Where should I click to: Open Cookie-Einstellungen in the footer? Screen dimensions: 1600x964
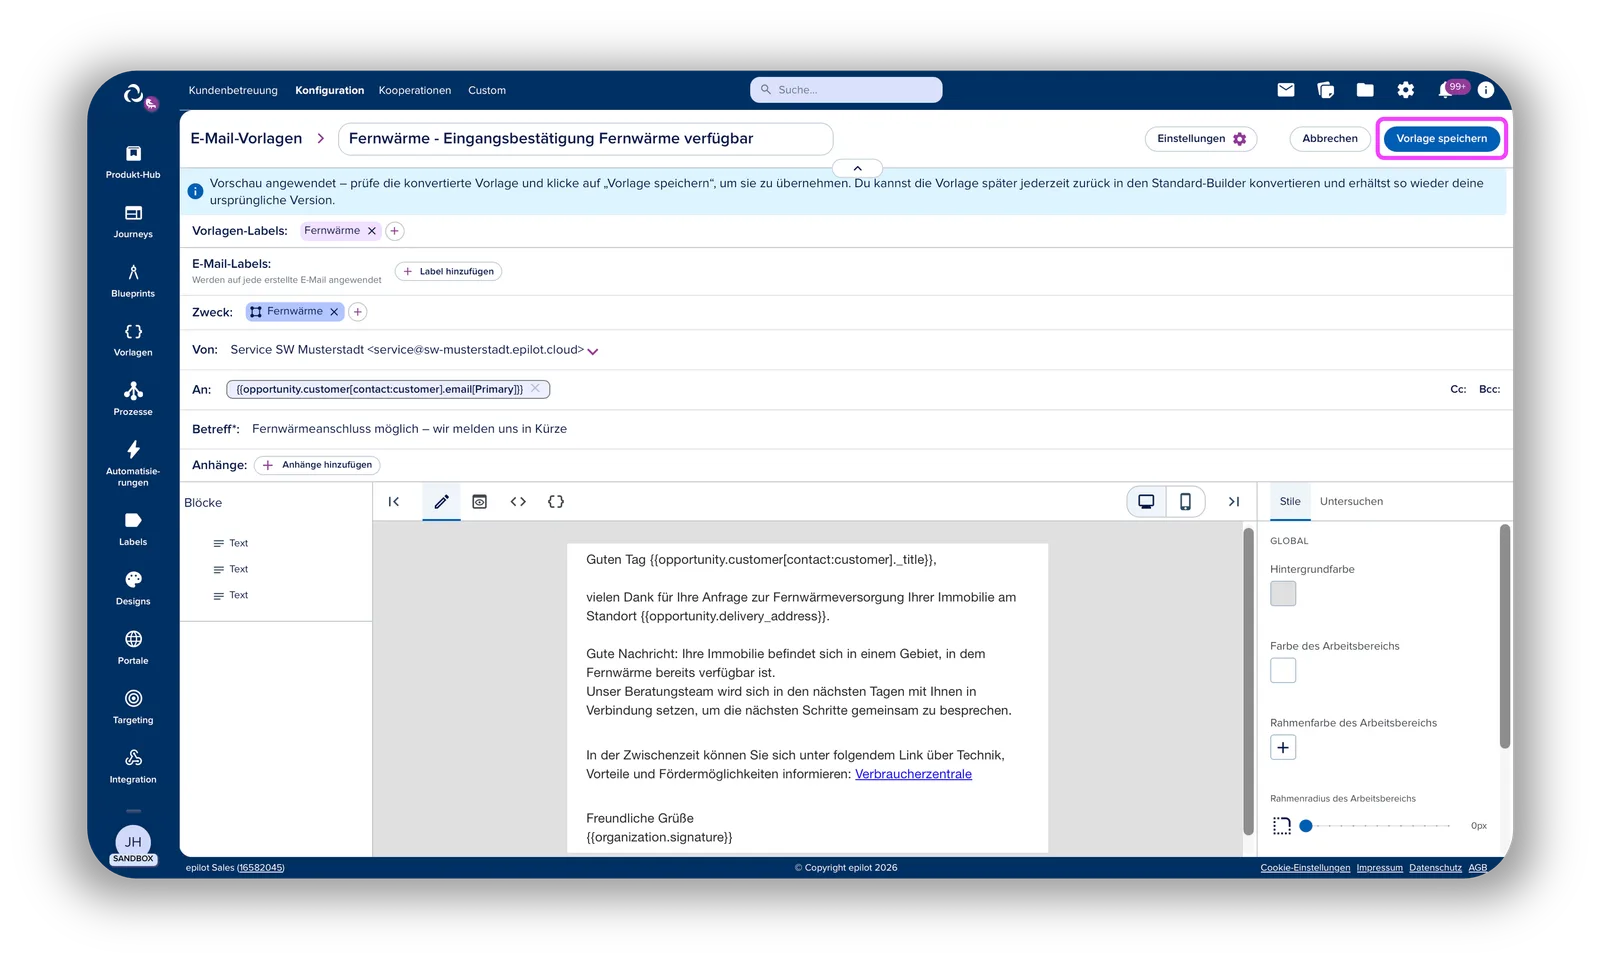pyautogui.click(x=1305, y=868)
